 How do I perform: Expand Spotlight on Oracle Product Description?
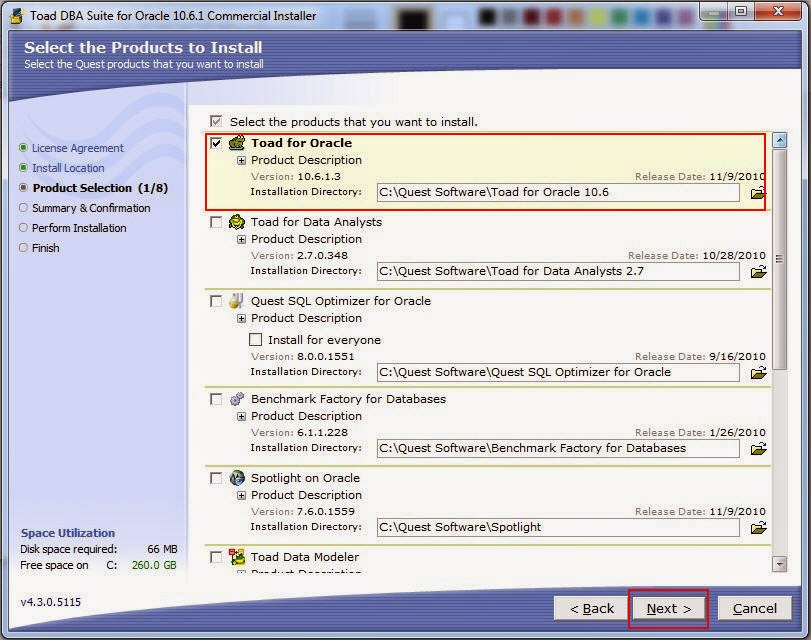pyautogui.click(x=241, y=496)
